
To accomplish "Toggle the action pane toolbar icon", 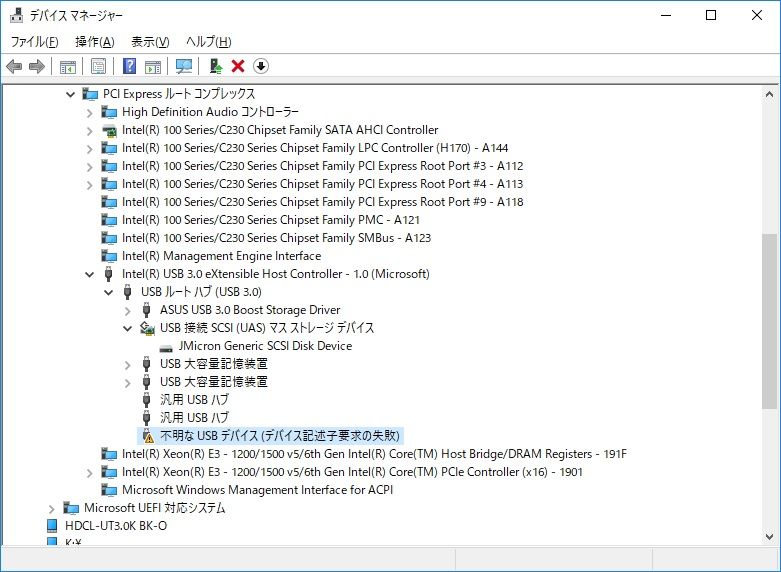I will [x=153, y=66].
